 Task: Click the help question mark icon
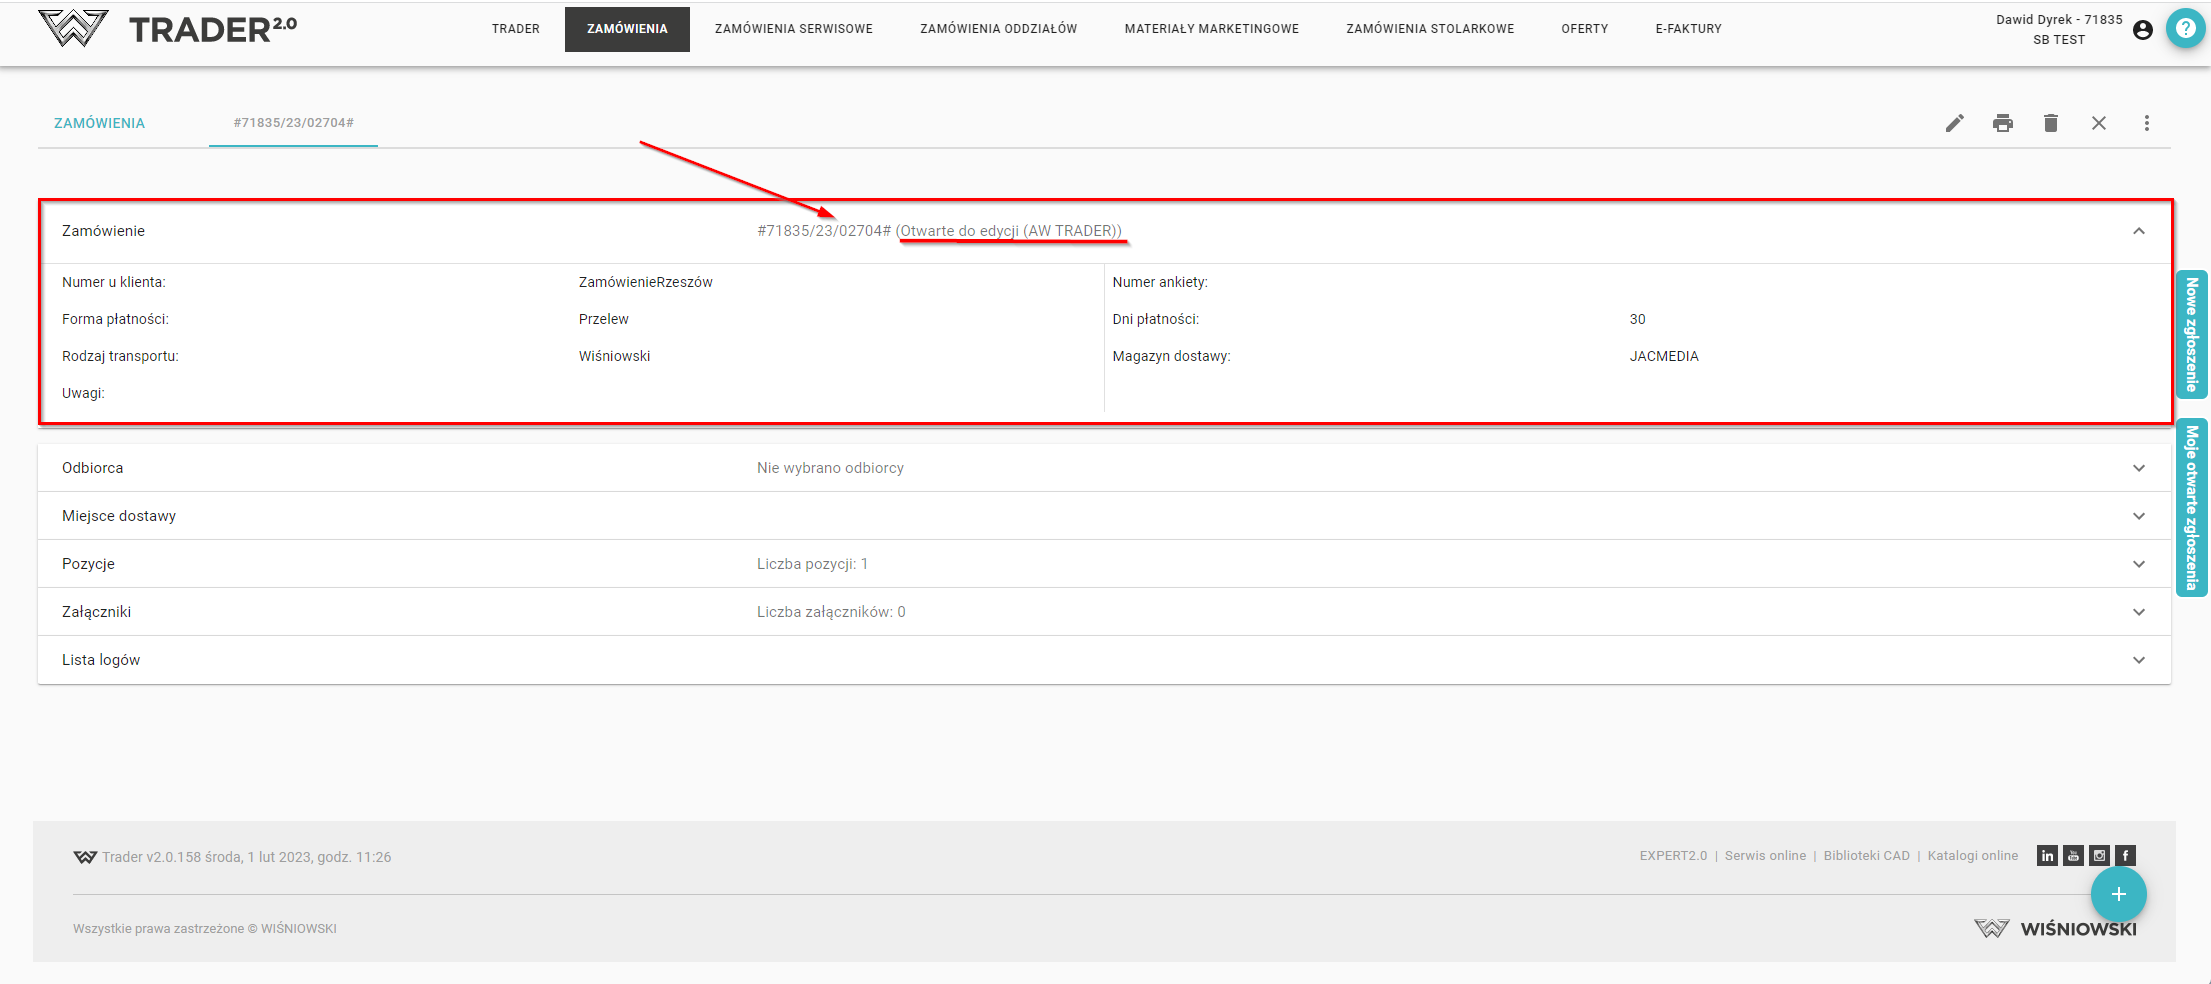pos(2185,28)
